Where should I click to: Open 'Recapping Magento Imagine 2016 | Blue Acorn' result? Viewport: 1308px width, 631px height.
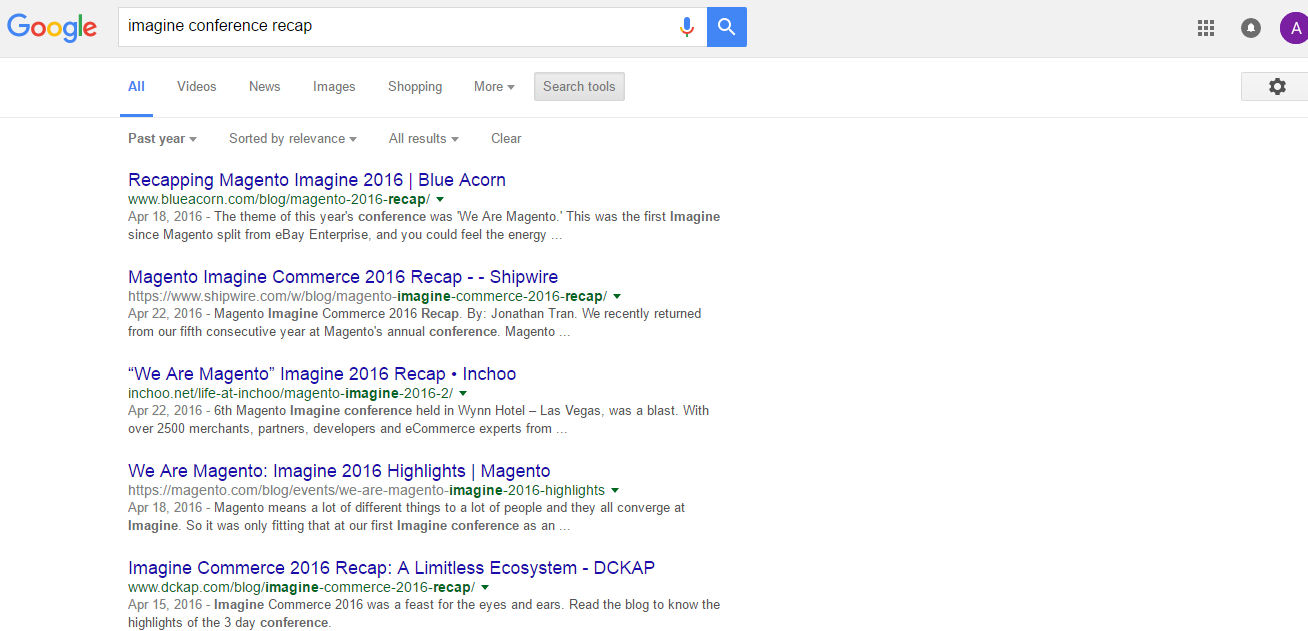tap(317, 180)
